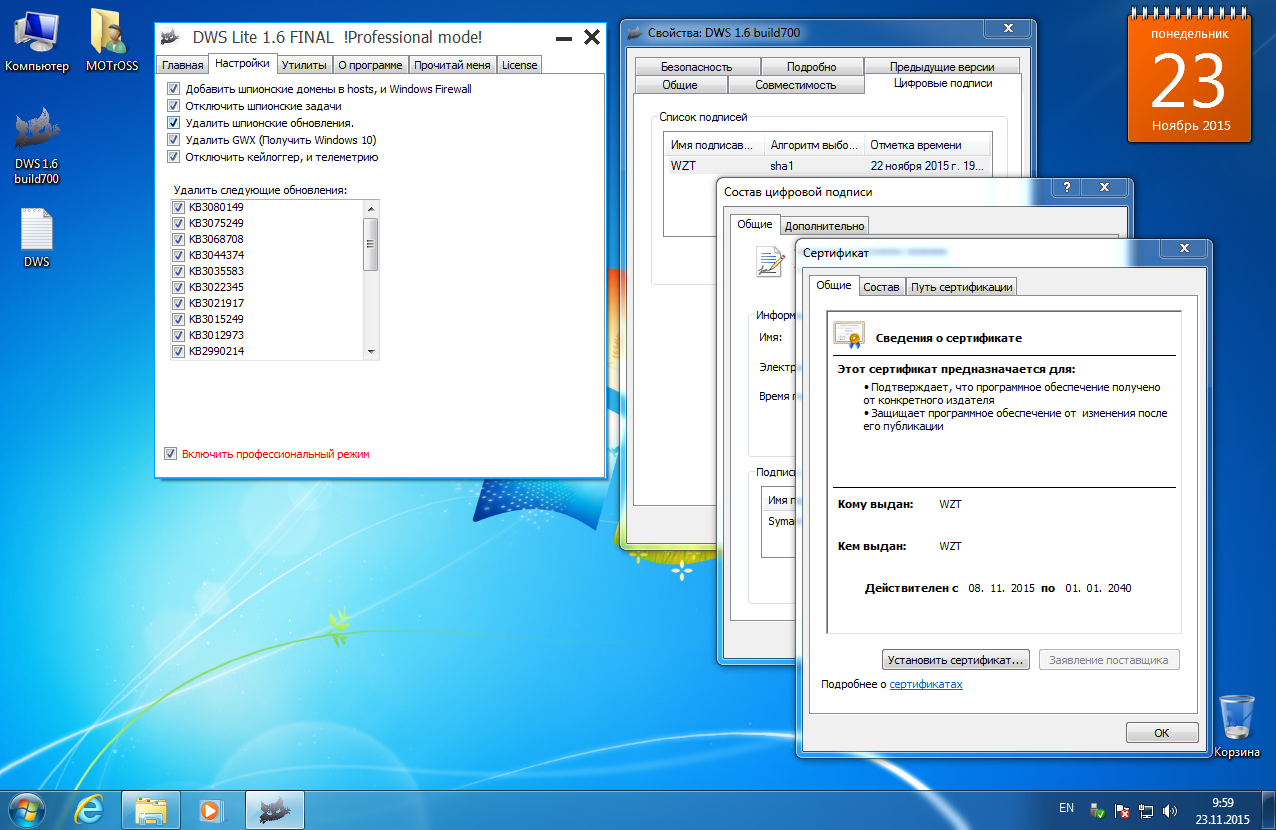Screen dimensions: 1276x830
Task: Uncheck update KB3075249 in the list
Action: 179,223
